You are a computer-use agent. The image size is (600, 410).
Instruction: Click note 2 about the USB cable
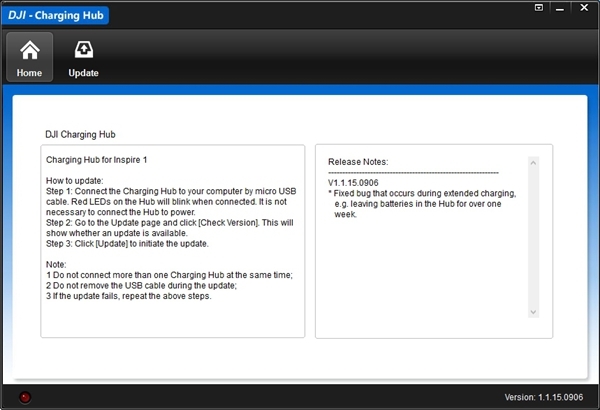[142, 285]
